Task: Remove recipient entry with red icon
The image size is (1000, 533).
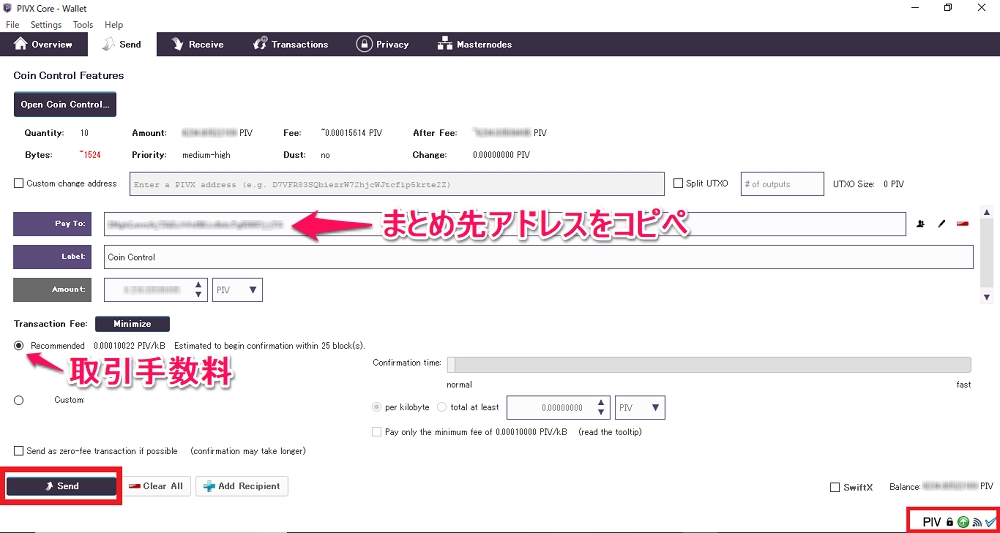Action: pos(963,224)
